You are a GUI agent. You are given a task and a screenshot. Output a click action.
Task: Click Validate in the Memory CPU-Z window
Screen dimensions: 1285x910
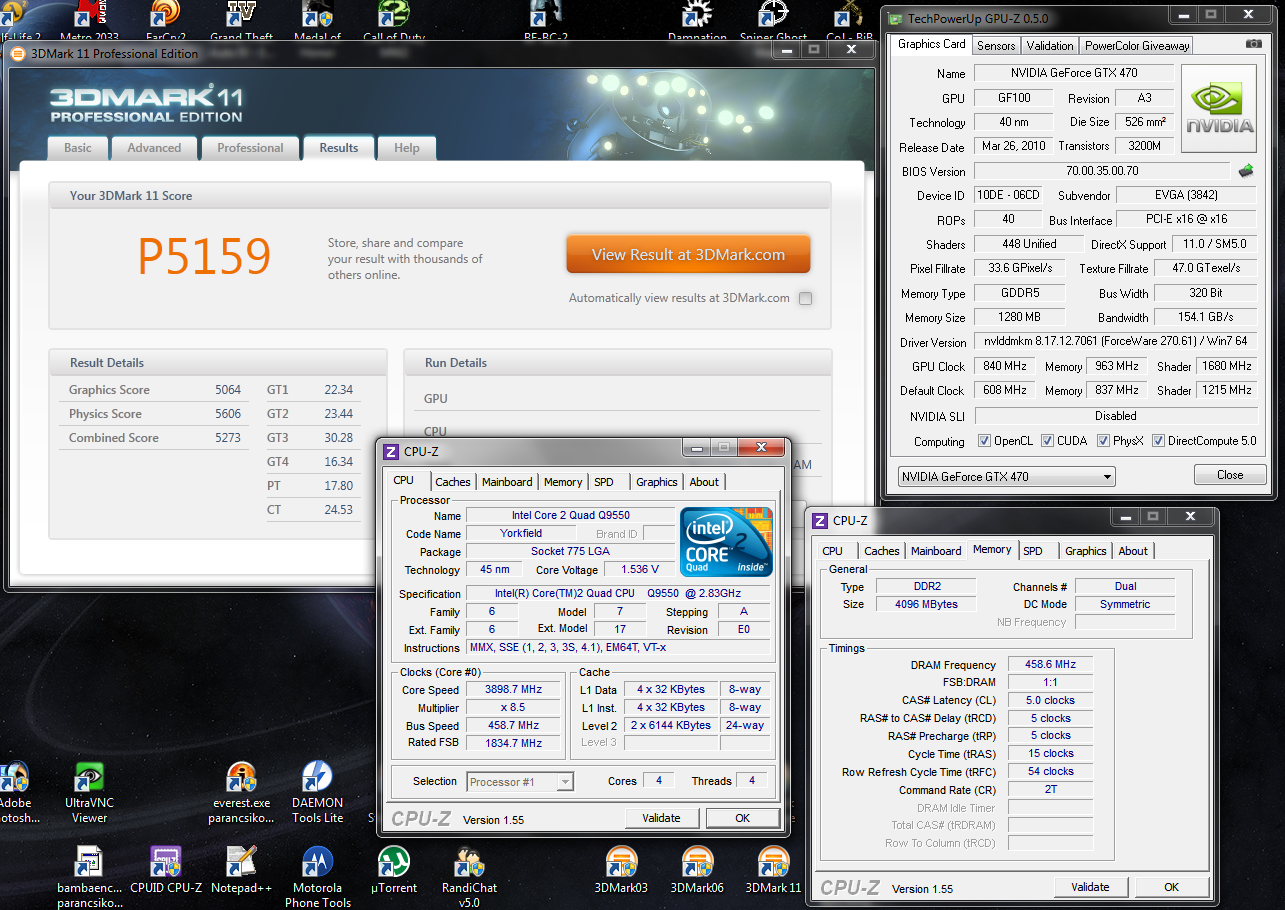tap(1090, 887)
